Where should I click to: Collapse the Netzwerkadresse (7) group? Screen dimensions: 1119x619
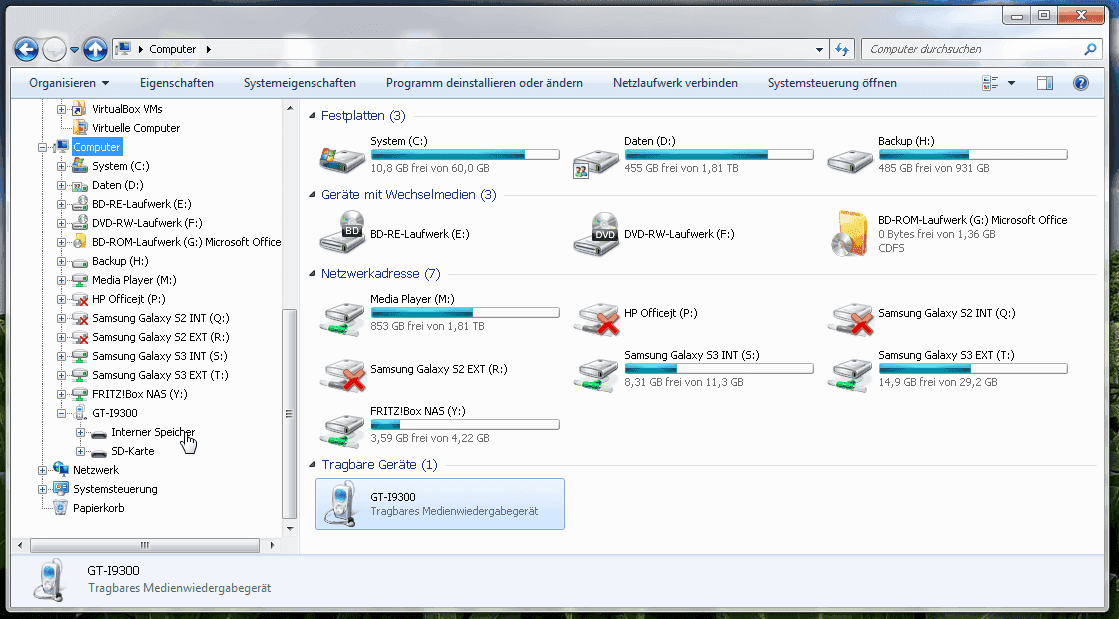click(x=313, y=273)
